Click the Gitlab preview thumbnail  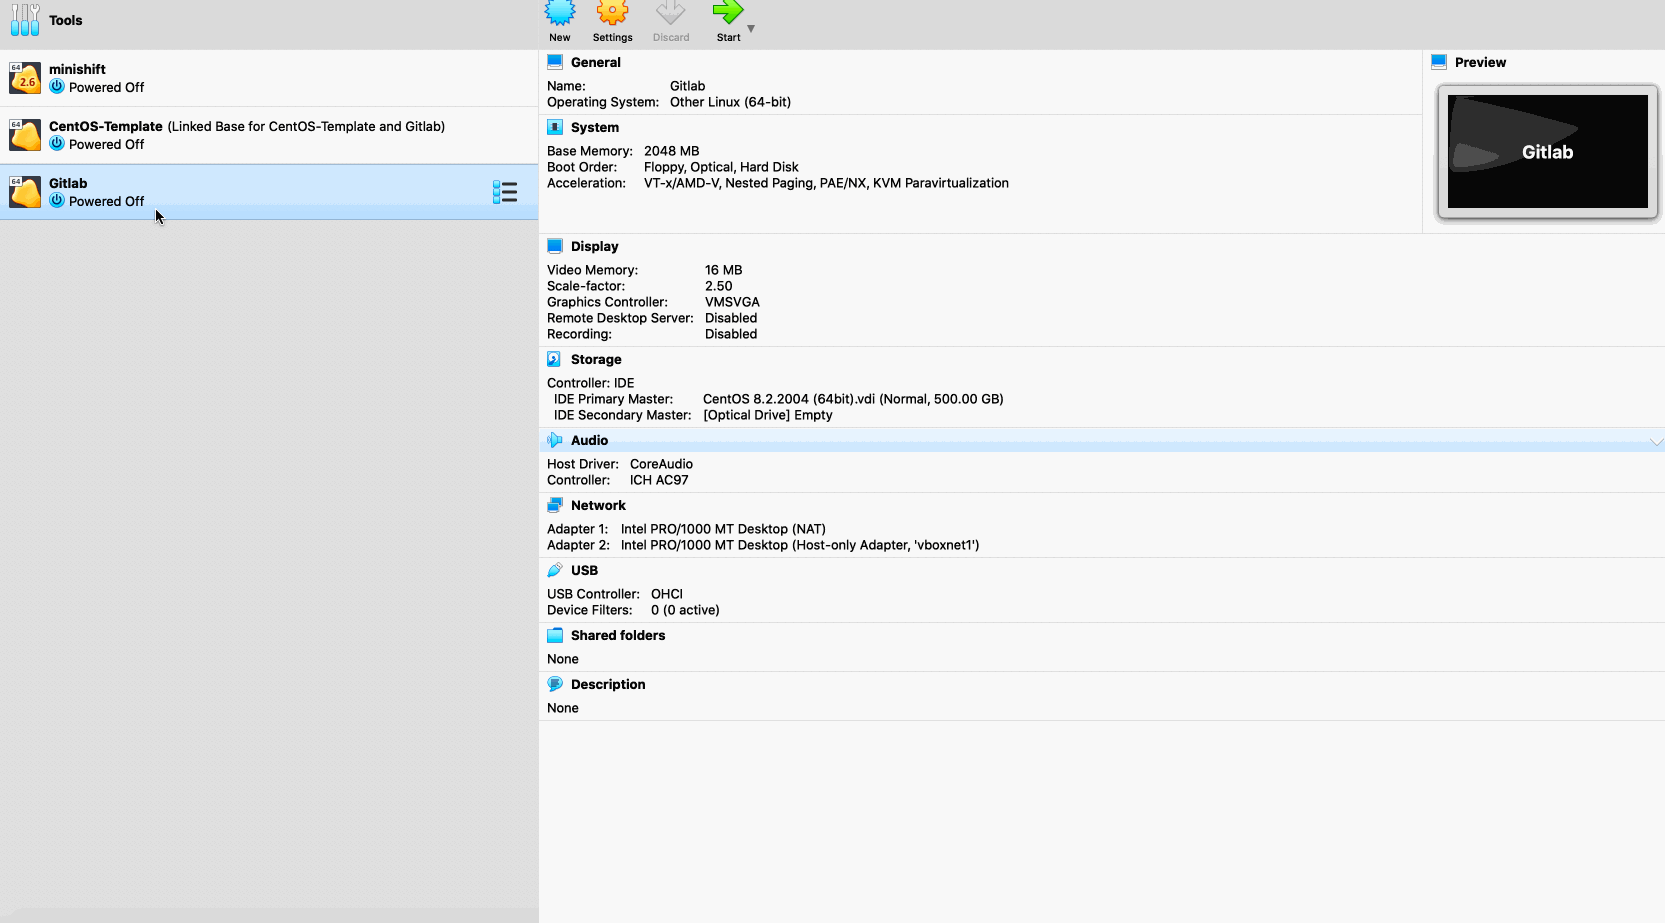click(1546, 151)
